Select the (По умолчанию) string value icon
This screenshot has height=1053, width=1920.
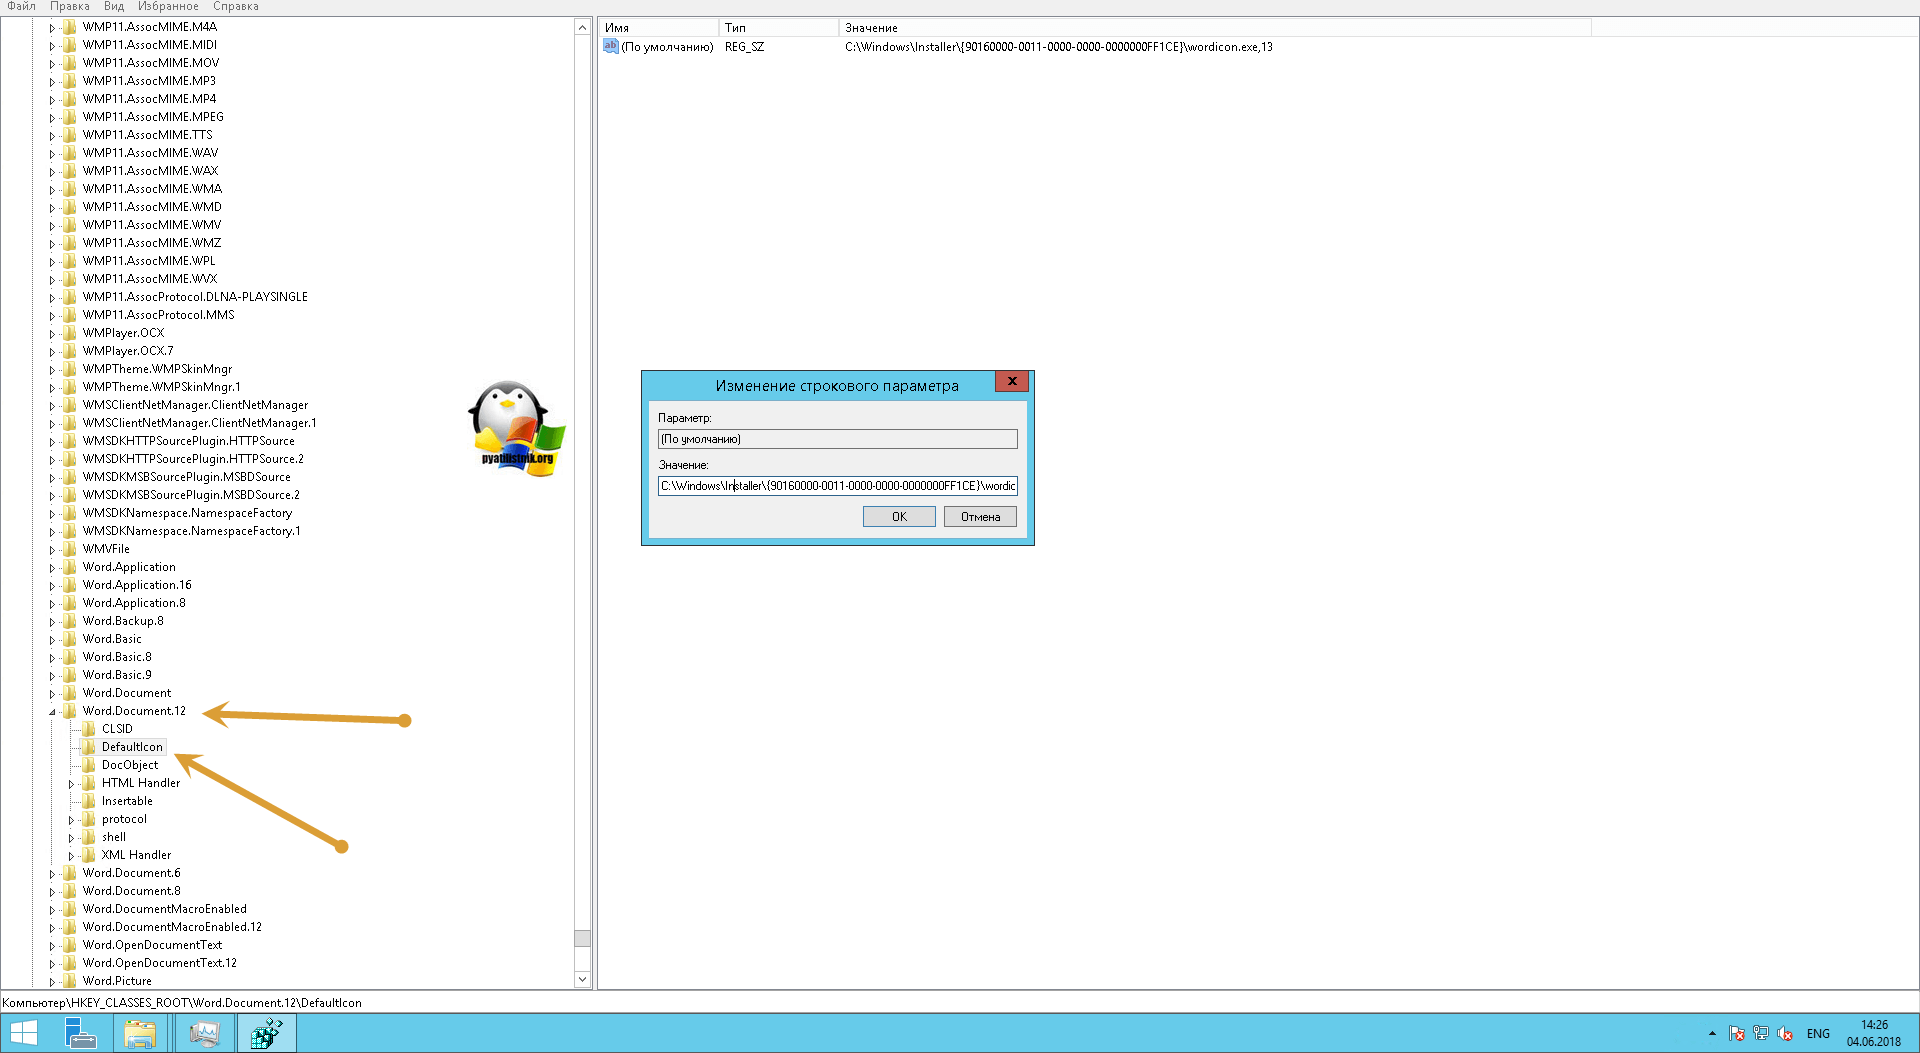pyautogui.click(x=611, y=46)
